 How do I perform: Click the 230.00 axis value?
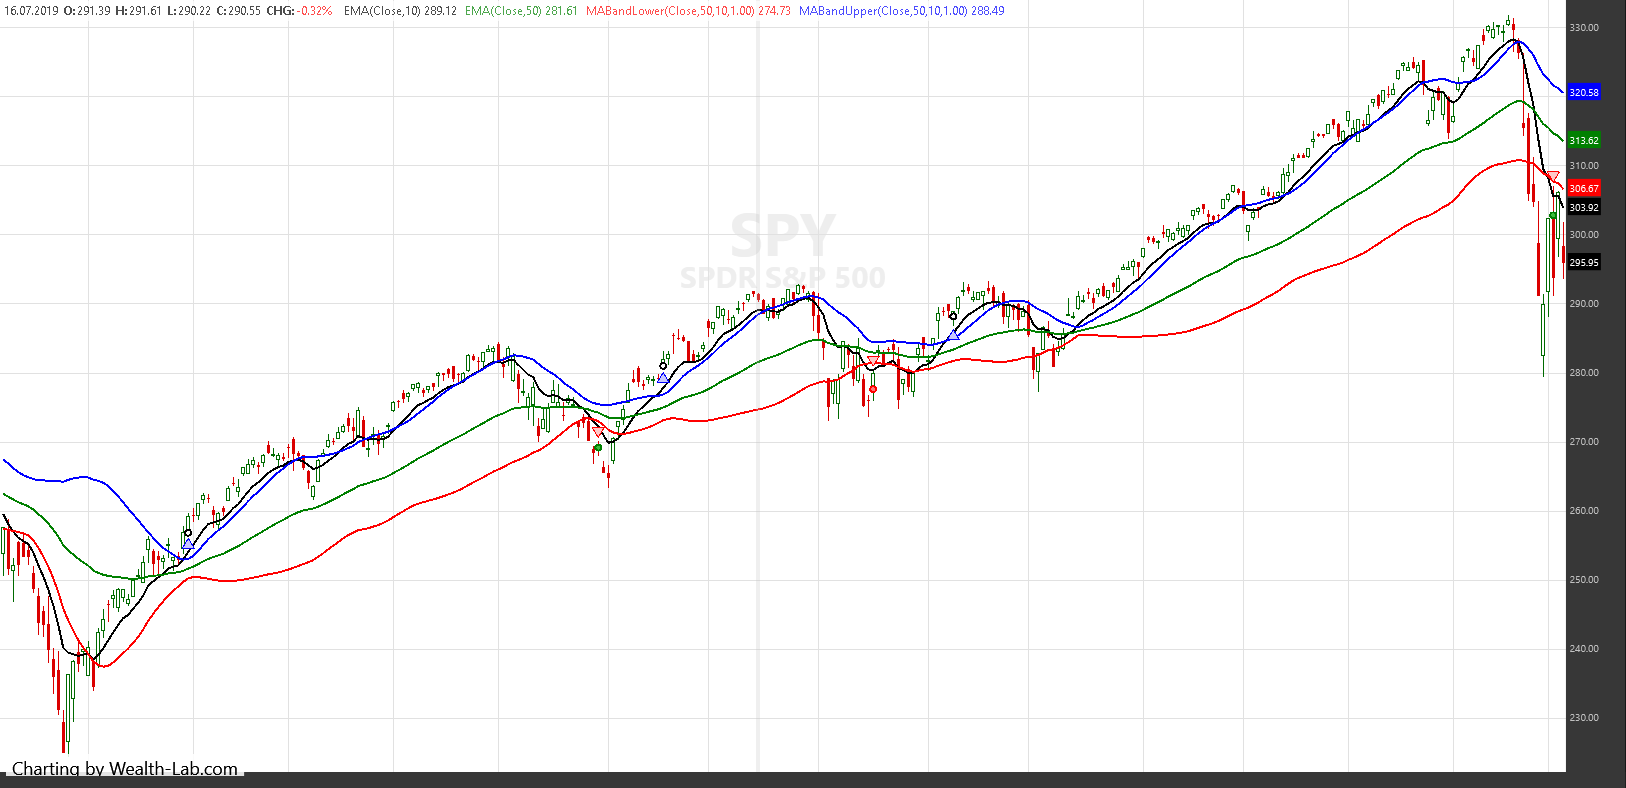pyautogui.click(x=1584, y=718)
